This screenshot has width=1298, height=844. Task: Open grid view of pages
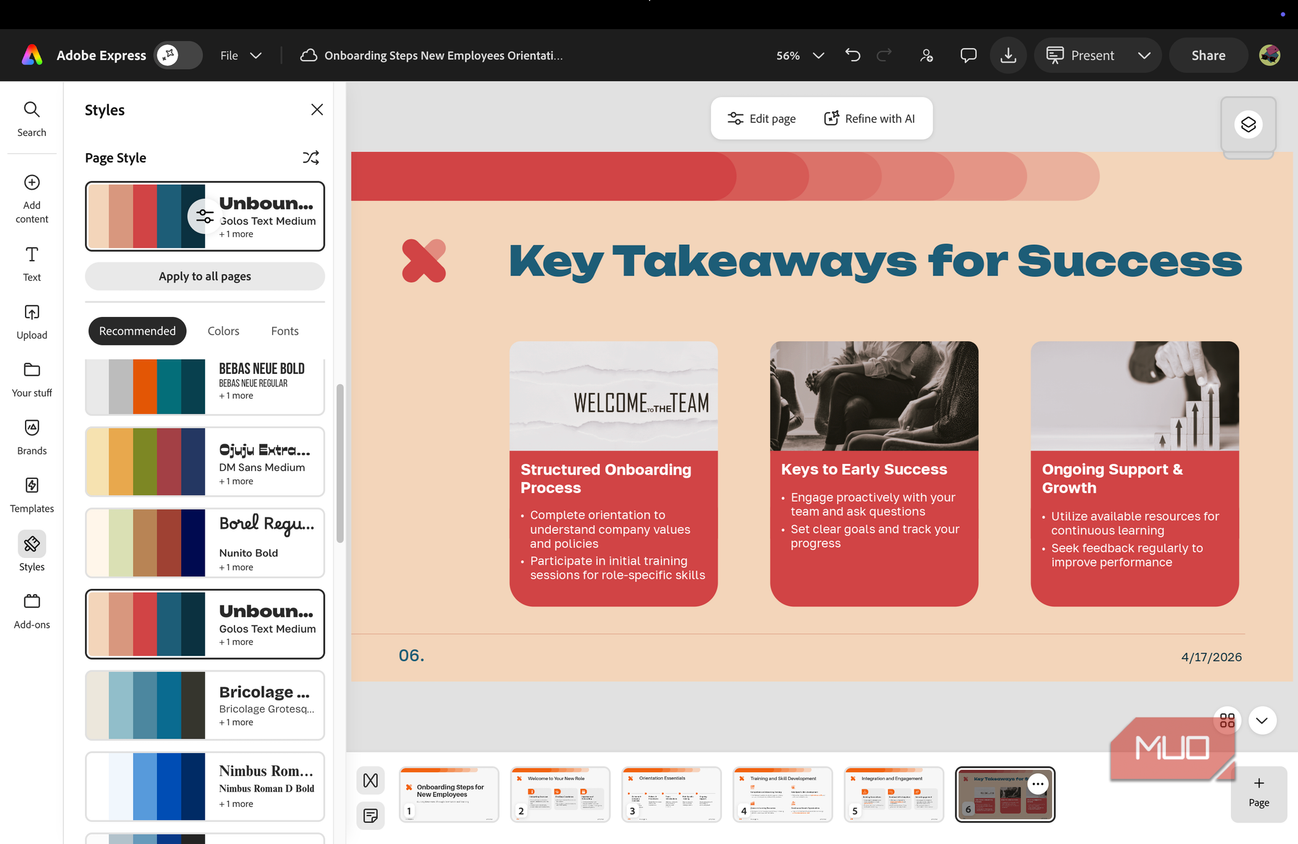(x=1227, y=720)
